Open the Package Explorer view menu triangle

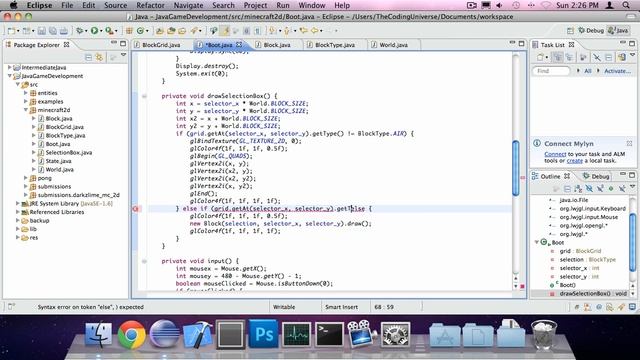coord(124,55)
